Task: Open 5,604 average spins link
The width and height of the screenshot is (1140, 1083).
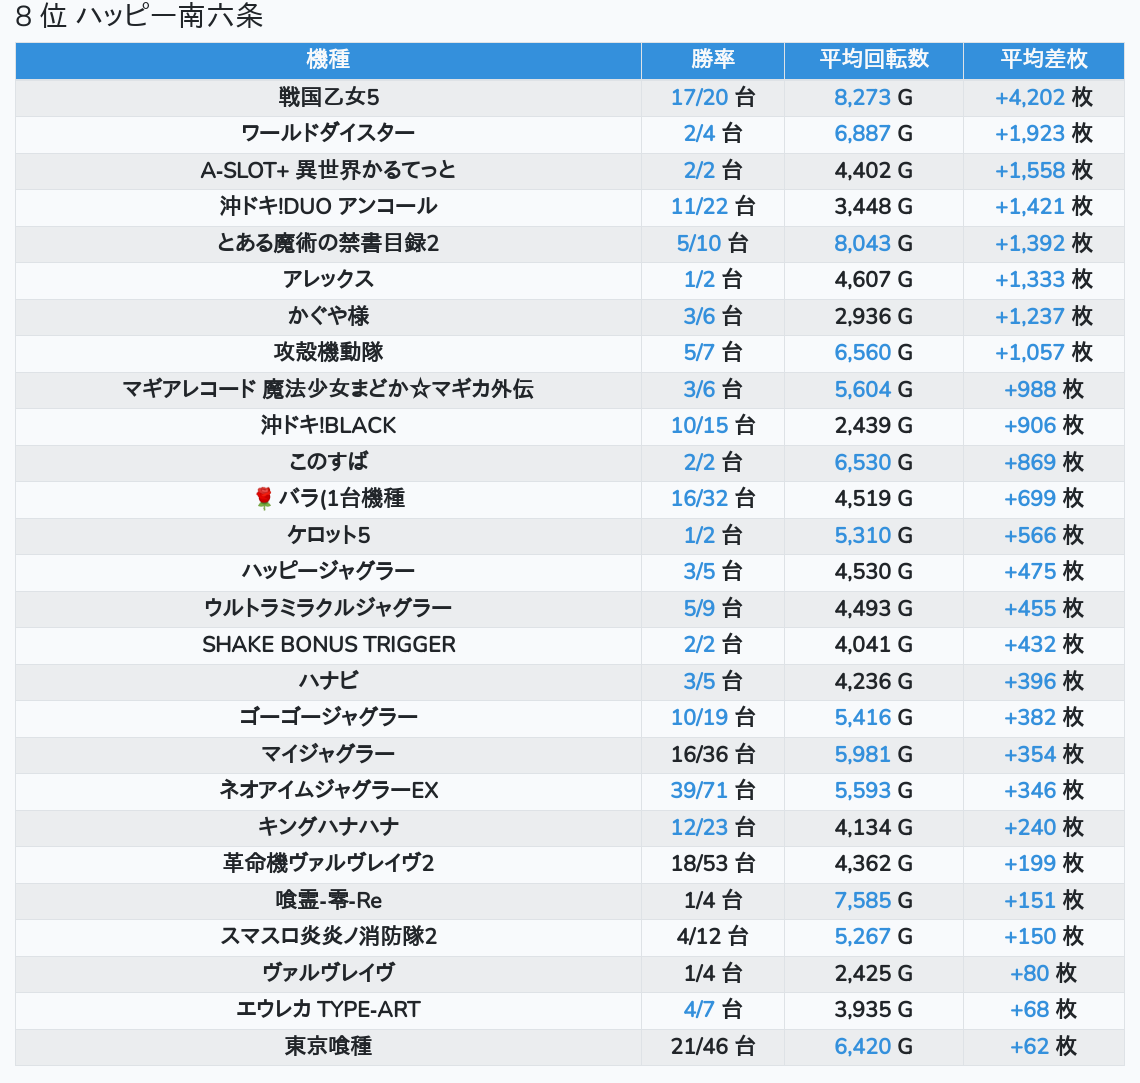Action: [862, 389]
